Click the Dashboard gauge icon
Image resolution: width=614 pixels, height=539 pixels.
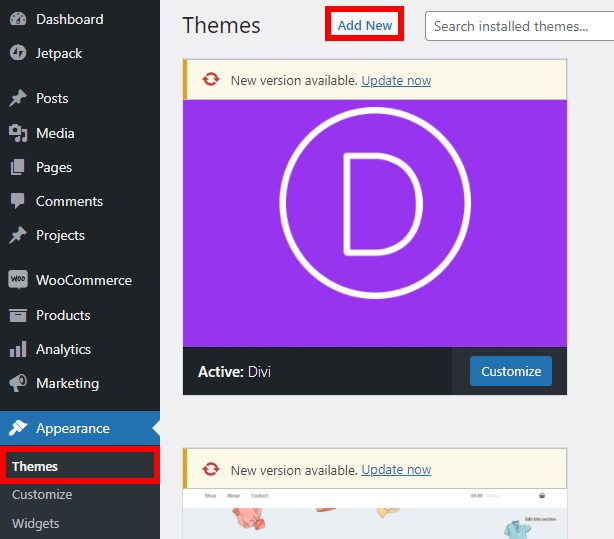coord(18,19)
